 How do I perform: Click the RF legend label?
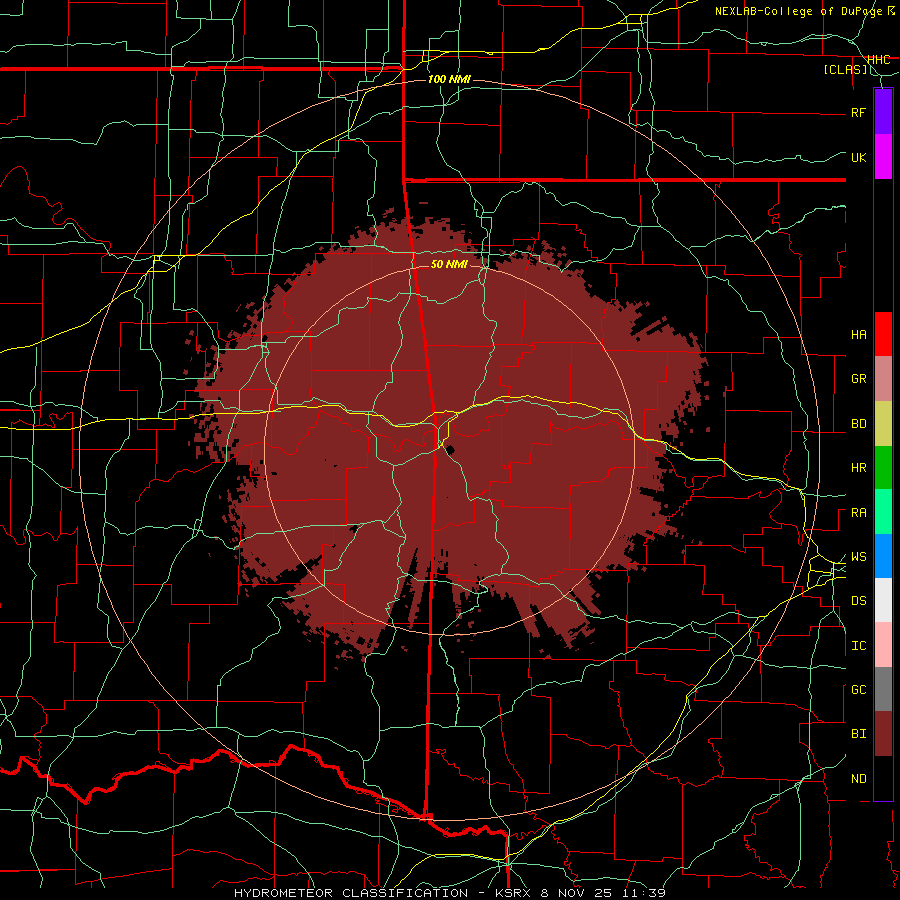click(858, 112)
